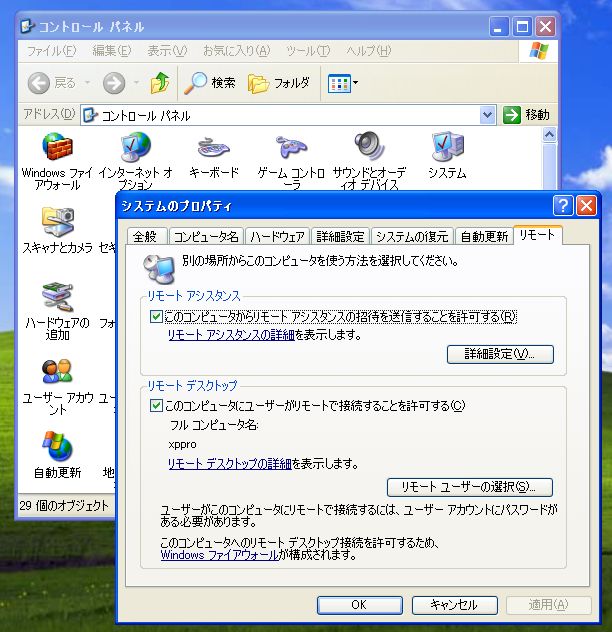
Task: Minimize the コントロール パネル window
Action: point(499,27)
